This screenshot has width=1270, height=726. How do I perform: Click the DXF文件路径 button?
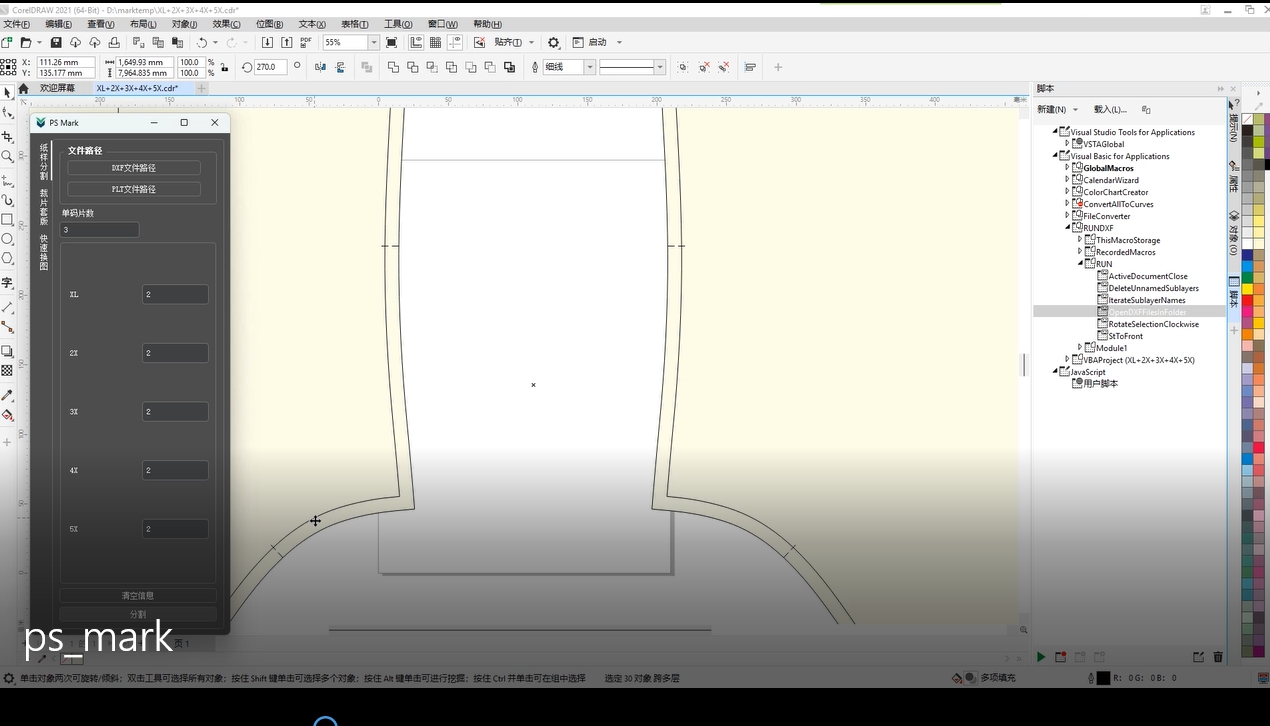[x=134, y=168]
